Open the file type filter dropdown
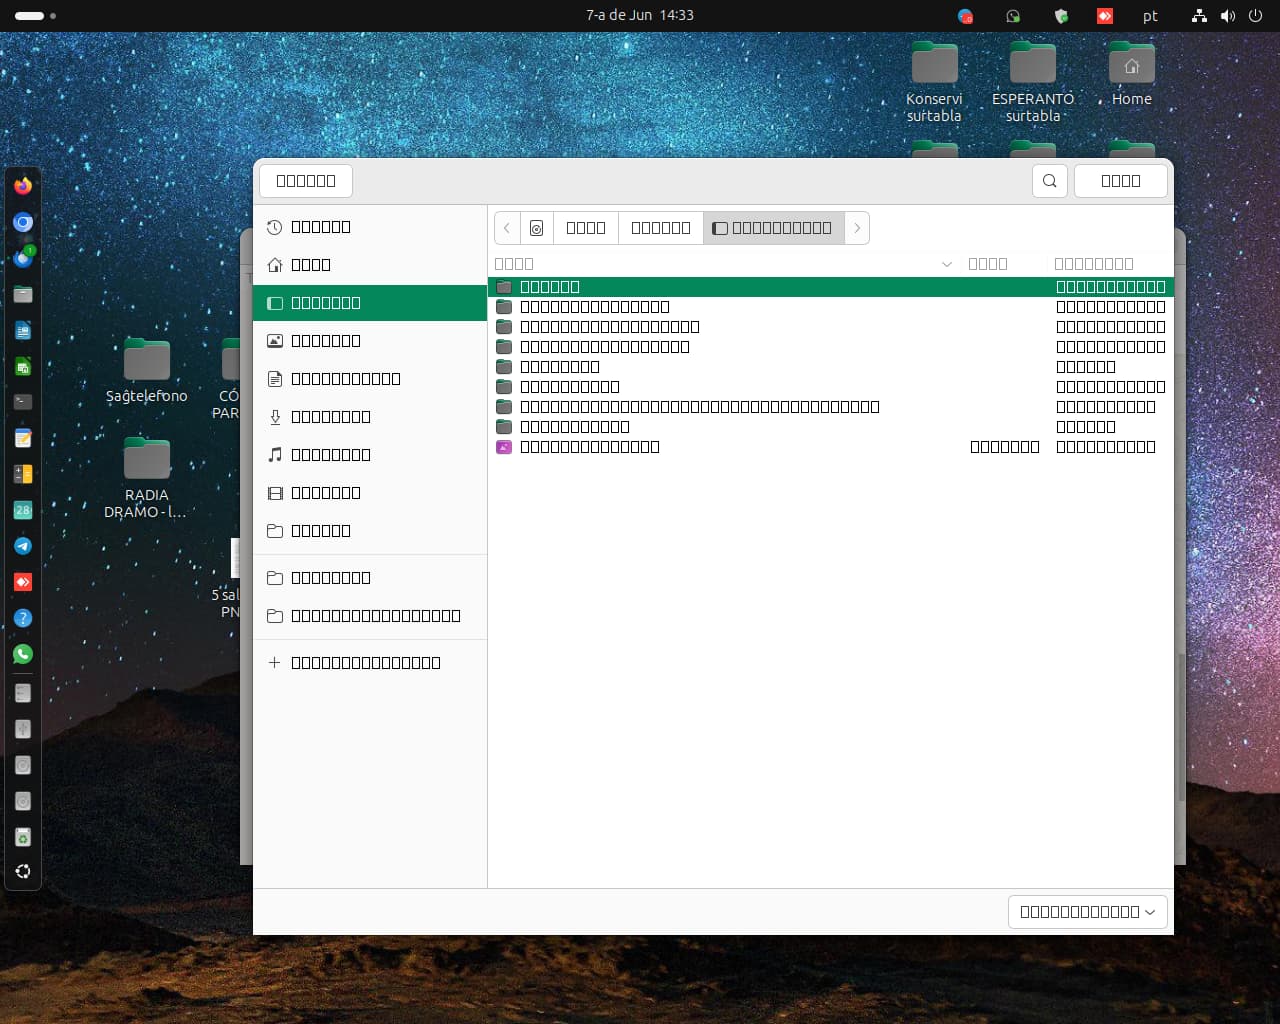 1087,912
